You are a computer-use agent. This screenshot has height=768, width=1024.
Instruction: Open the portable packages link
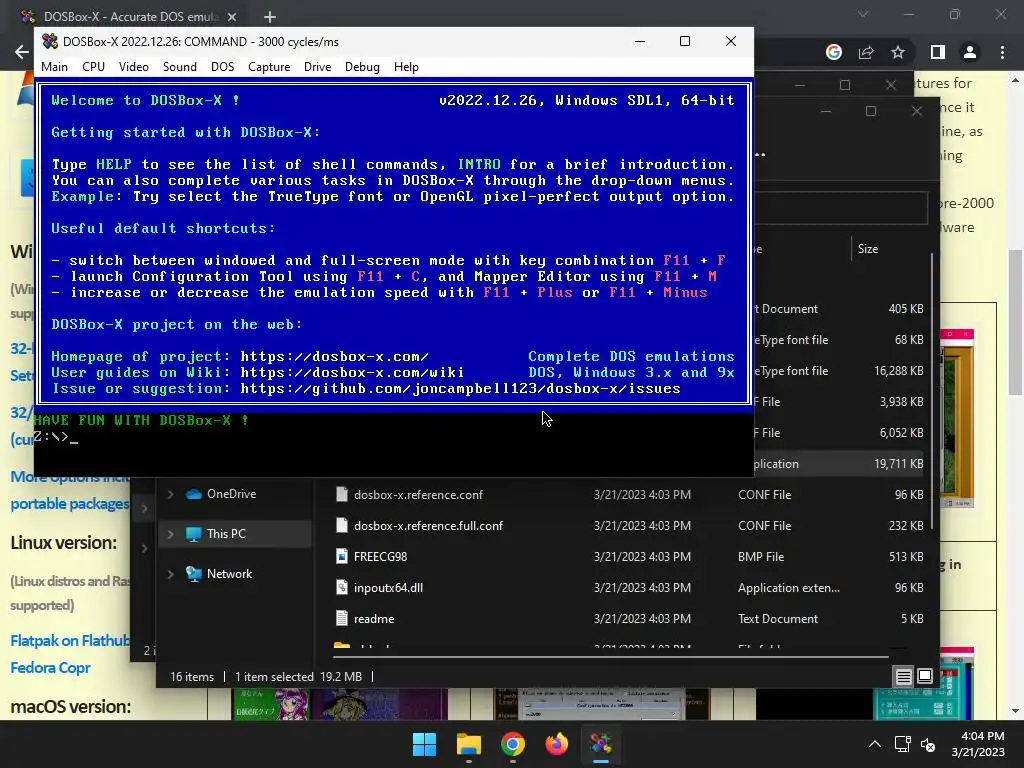click(70, 504)
